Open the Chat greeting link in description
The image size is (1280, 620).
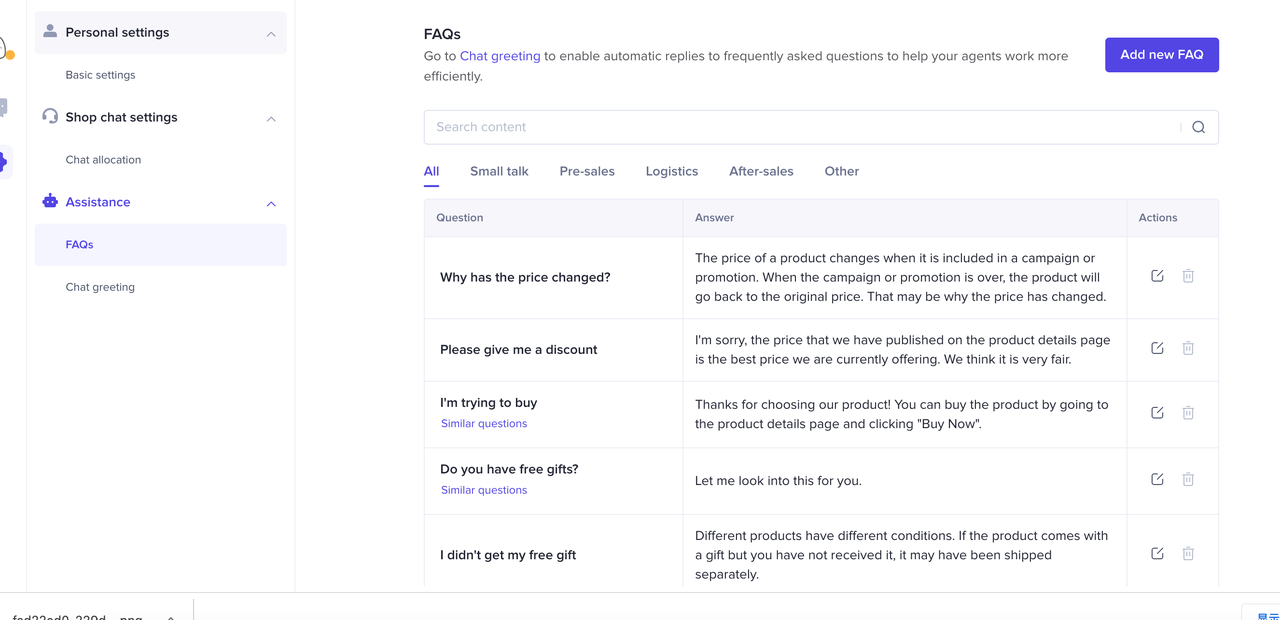point(500,56)
